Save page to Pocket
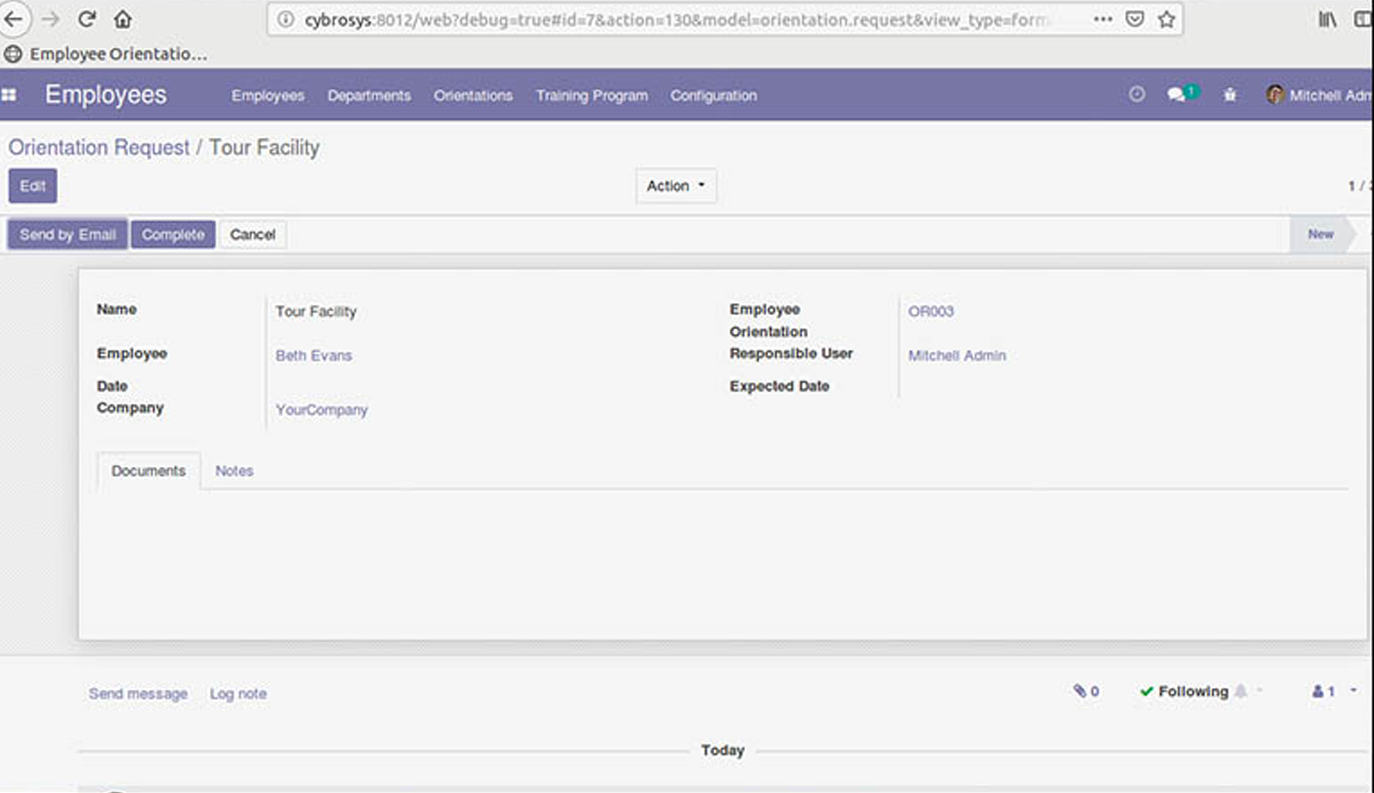The height and width of the screenshot is (793, 1374). click(1135, 19)
